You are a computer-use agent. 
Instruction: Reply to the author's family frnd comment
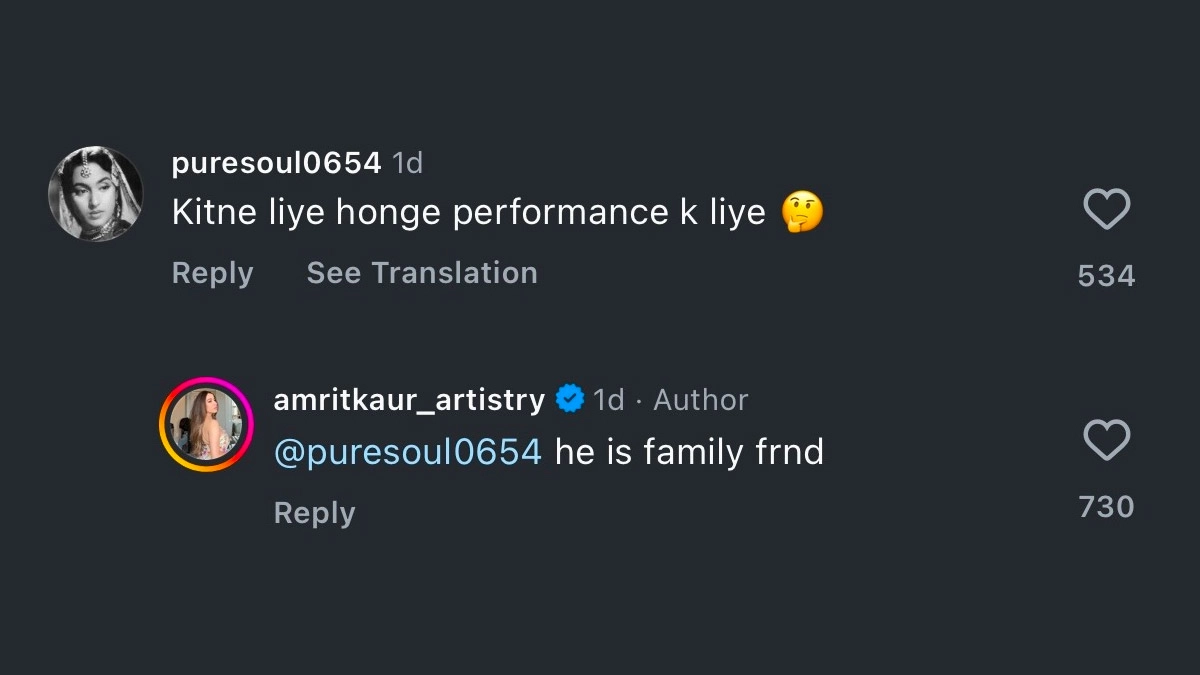coord(314,513)
